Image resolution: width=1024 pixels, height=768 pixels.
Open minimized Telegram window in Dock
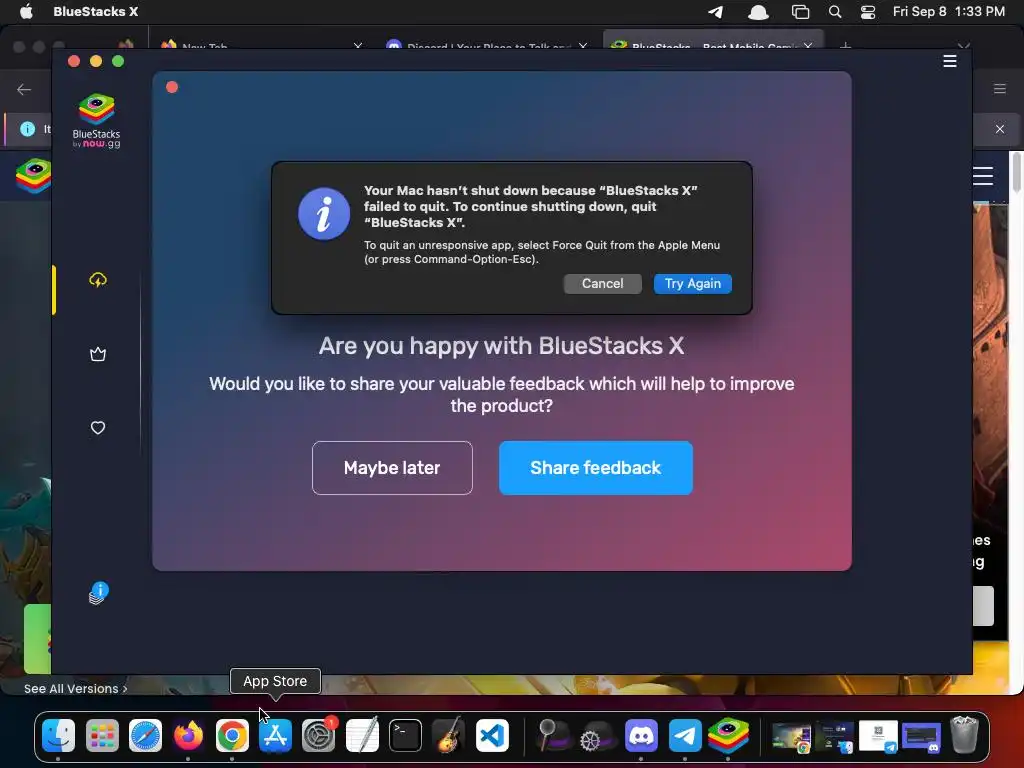(x=878, y=737)
